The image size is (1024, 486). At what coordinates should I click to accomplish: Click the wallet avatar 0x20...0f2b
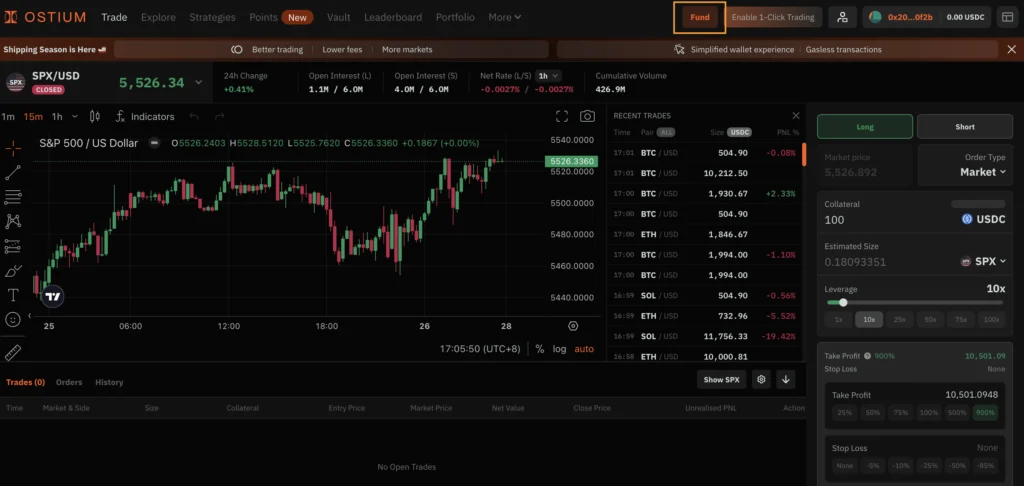coord(875,17)
